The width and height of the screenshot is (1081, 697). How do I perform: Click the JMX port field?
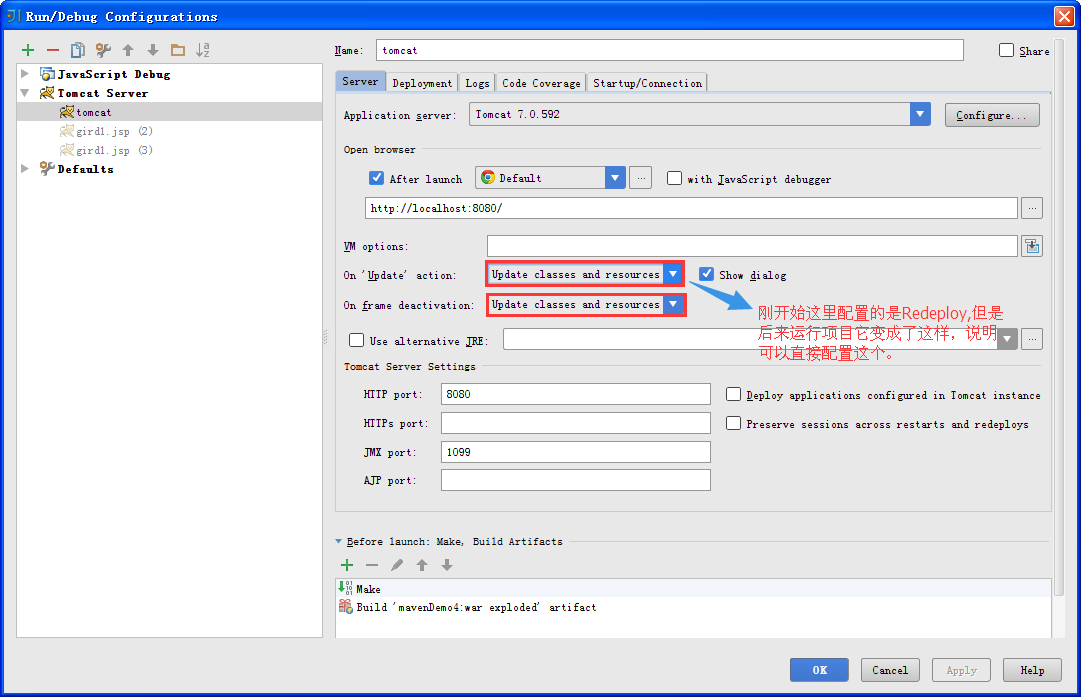tap(576, 452)
